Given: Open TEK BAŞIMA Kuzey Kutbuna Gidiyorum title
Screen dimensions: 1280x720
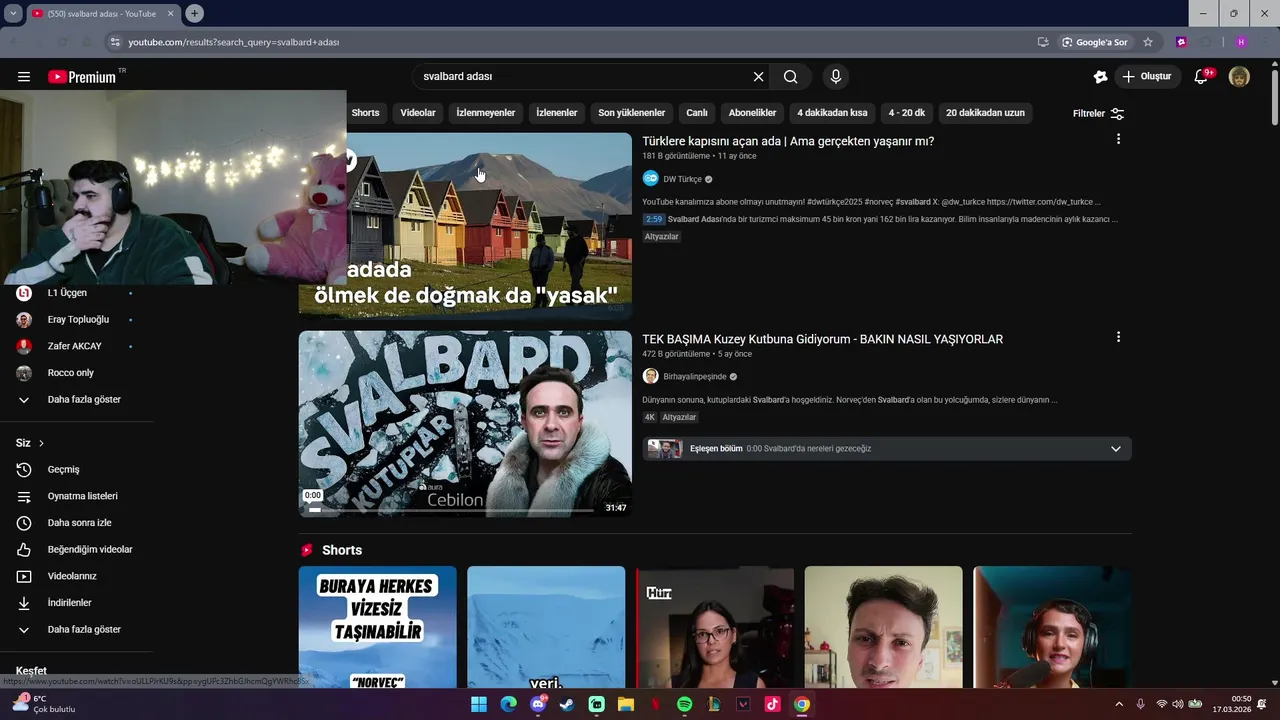Looking at the screenshot, I should (822, 339).
